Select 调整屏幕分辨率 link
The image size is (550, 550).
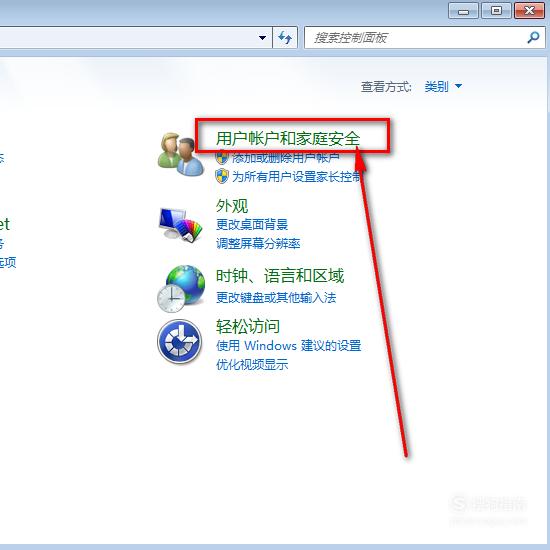point(258,243)
